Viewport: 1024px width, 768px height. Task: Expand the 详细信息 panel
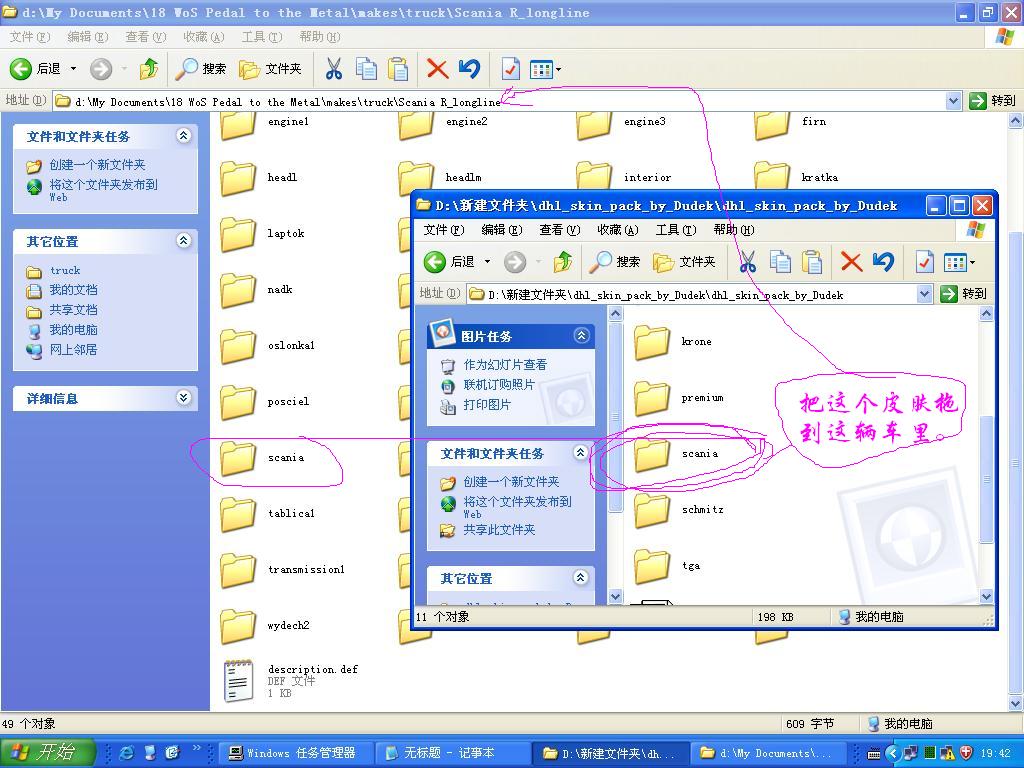coord(184,398)
